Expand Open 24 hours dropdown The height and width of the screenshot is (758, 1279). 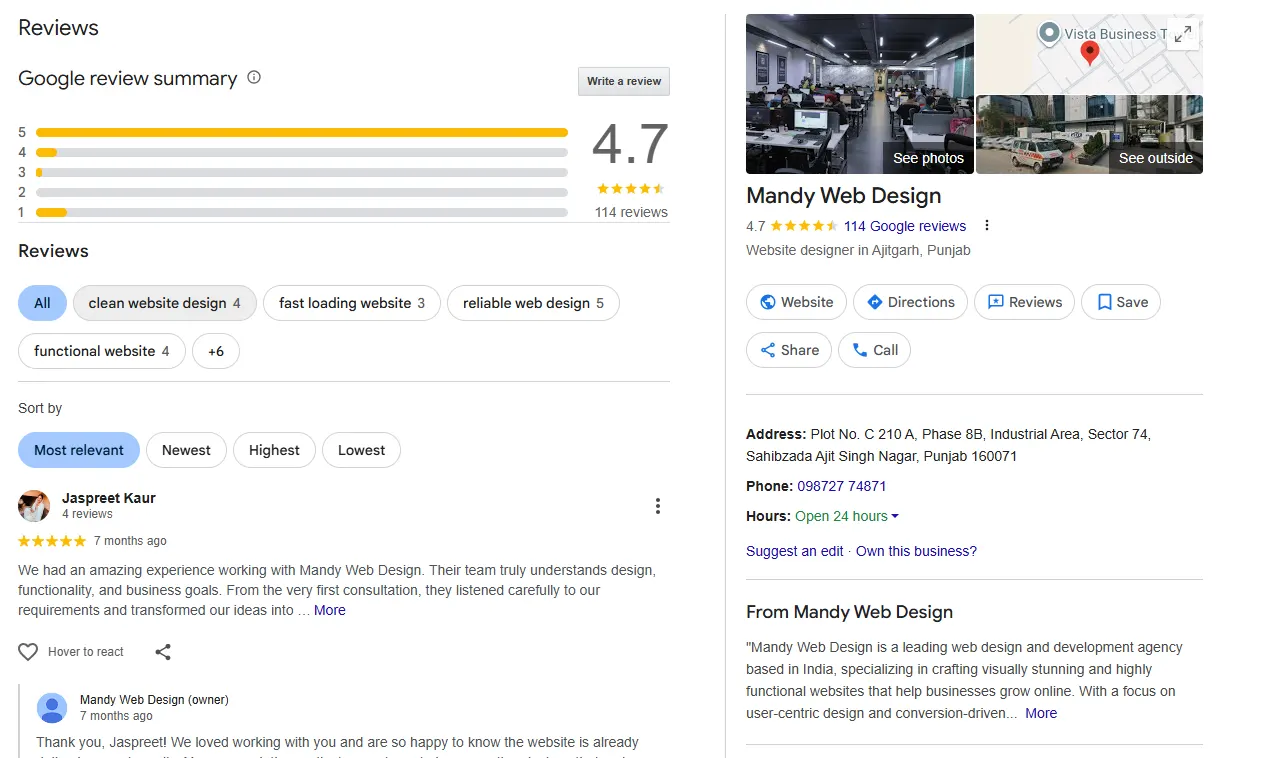(x=847, y=516)
